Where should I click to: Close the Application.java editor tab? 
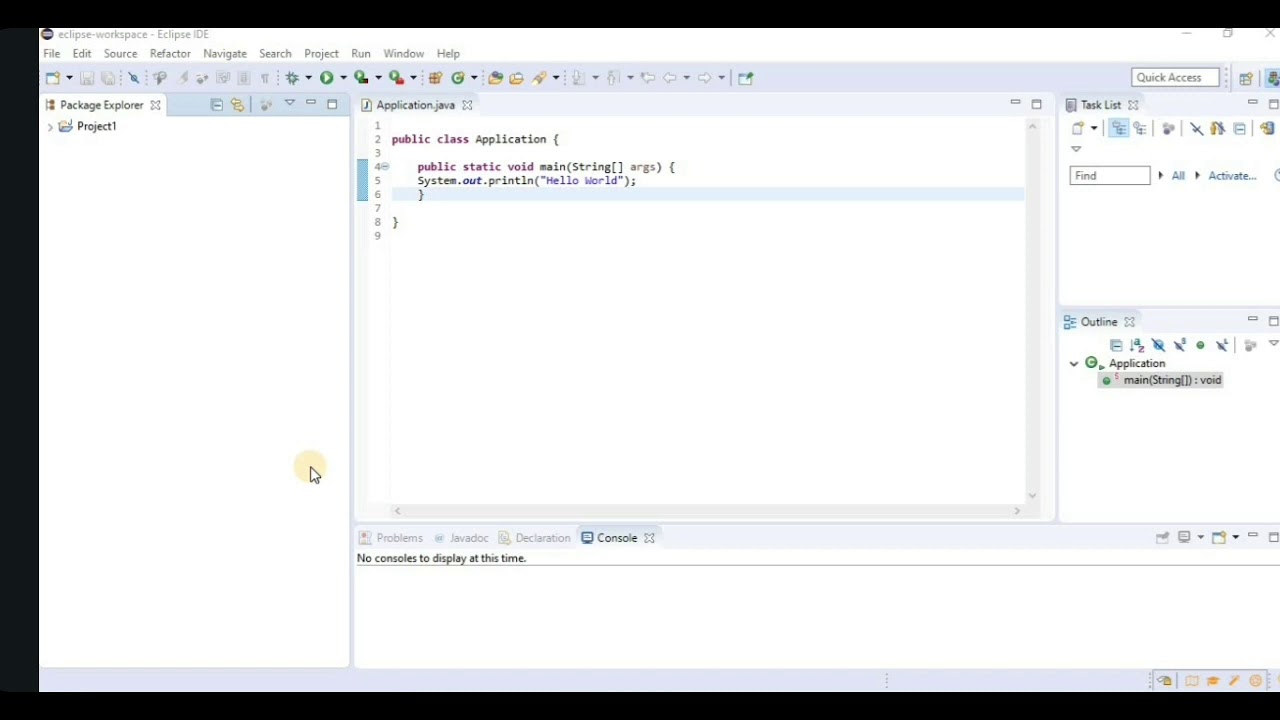coord(467,105)
